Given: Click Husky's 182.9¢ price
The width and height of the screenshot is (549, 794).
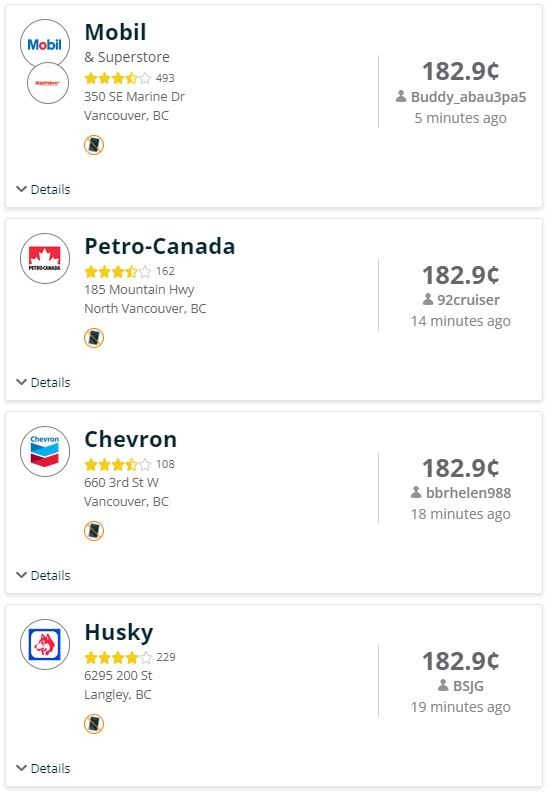Looking at the screenshot, I should click(460, 661).
